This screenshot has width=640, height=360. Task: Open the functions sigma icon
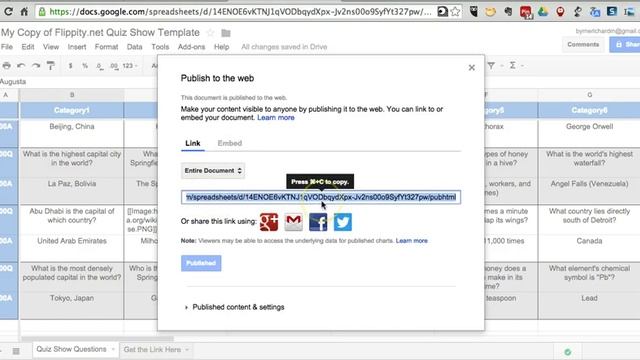tap(512, 65)
